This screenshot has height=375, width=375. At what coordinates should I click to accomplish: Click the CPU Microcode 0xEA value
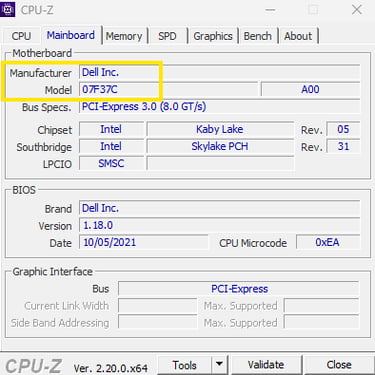pyautogui.click(x=328, y=242)
